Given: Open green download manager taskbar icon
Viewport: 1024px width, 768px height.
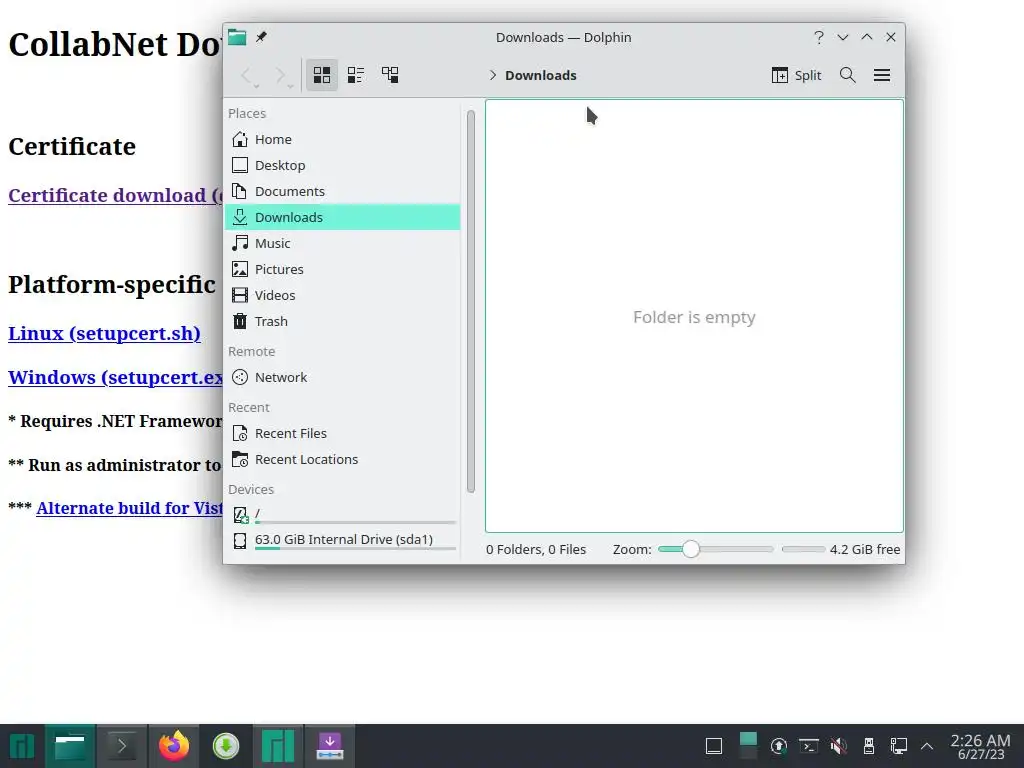Looking at the screenshot, I should coord(226,746).
